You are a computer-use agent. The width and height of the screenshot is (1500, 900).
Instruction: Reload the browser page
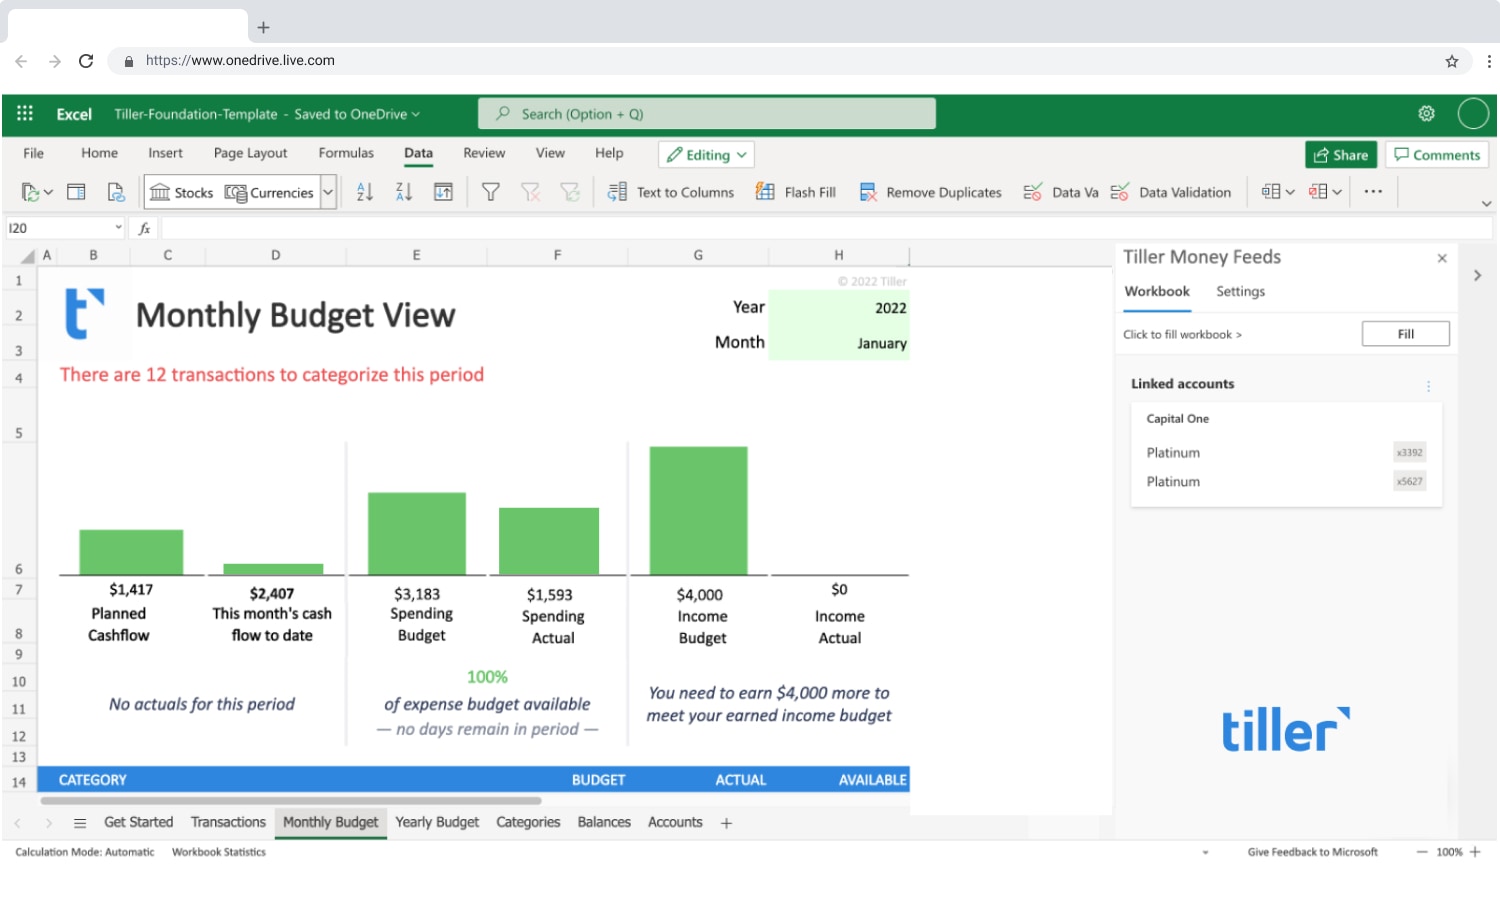point(86,61)
